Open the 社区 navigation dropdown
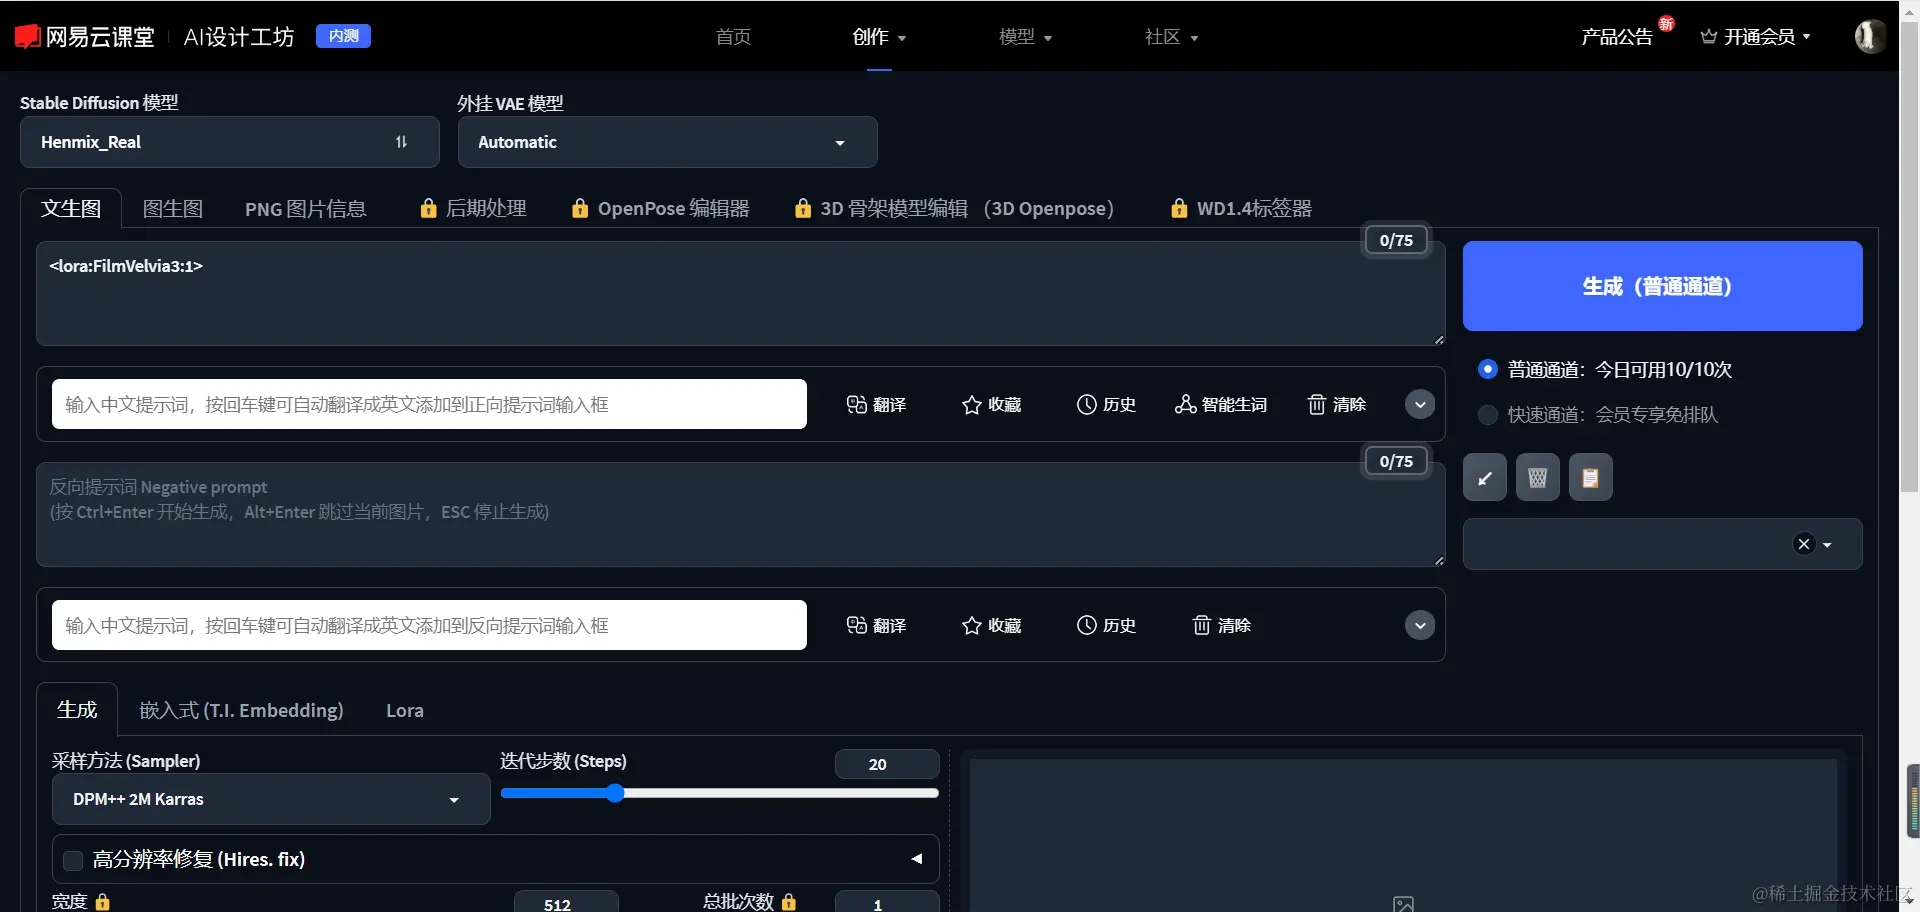Viewport: 1920px width, 912px height. 1171,37
